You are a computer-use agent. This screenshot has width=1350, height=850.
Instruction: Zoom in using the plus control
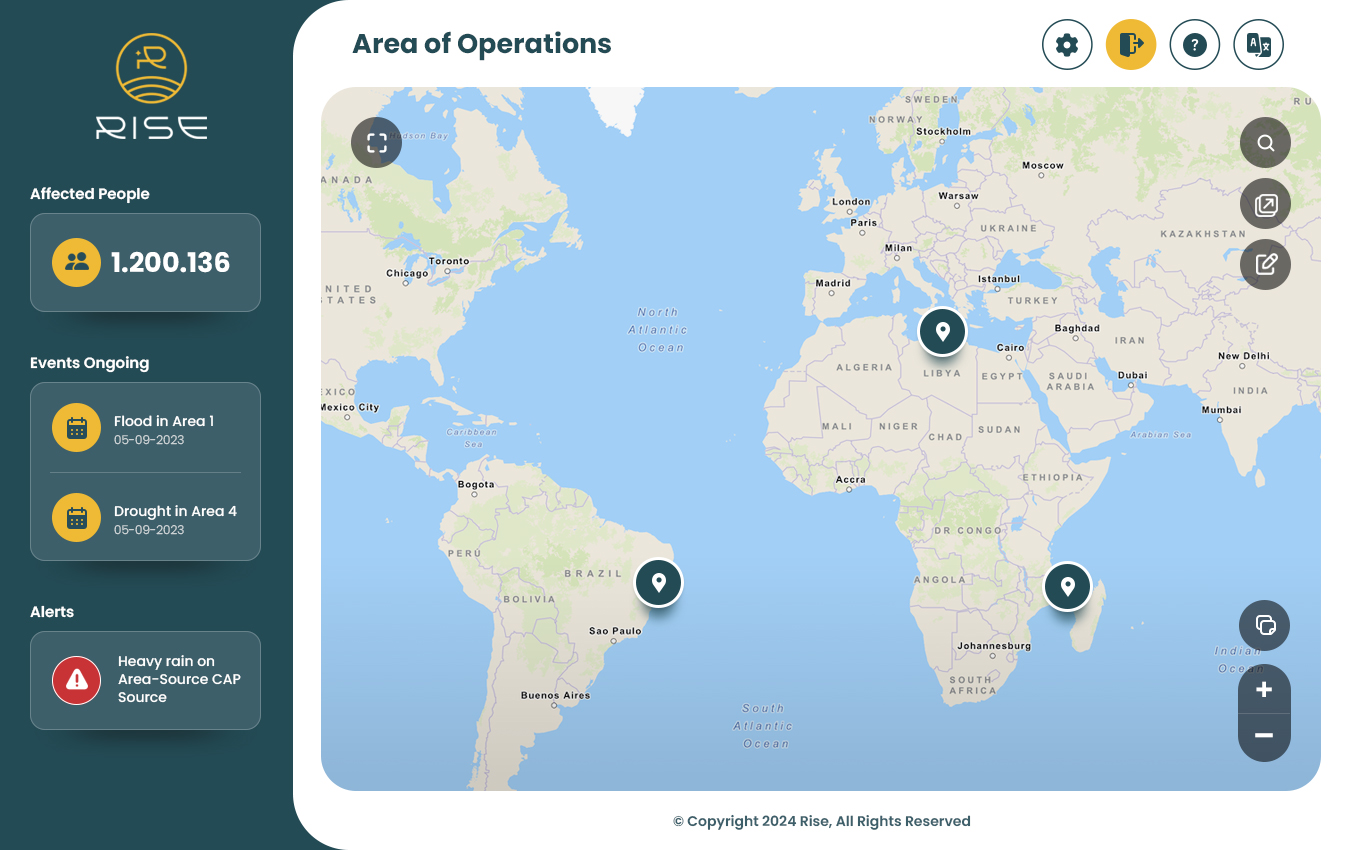[x=1264, y=690]
